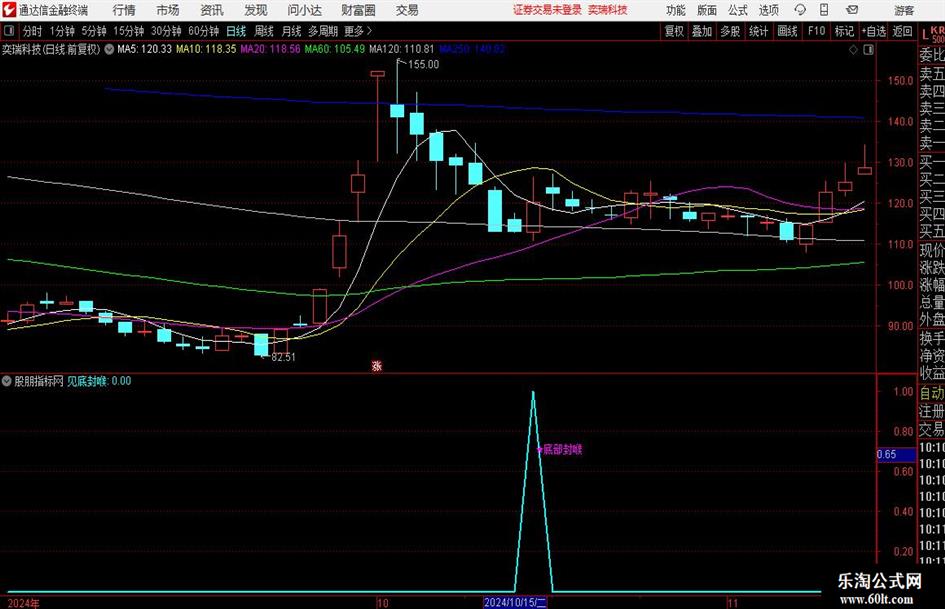Click the MA10: 118.35 label
Viewport: 945px width, 609px height.
tap(206, 49)
